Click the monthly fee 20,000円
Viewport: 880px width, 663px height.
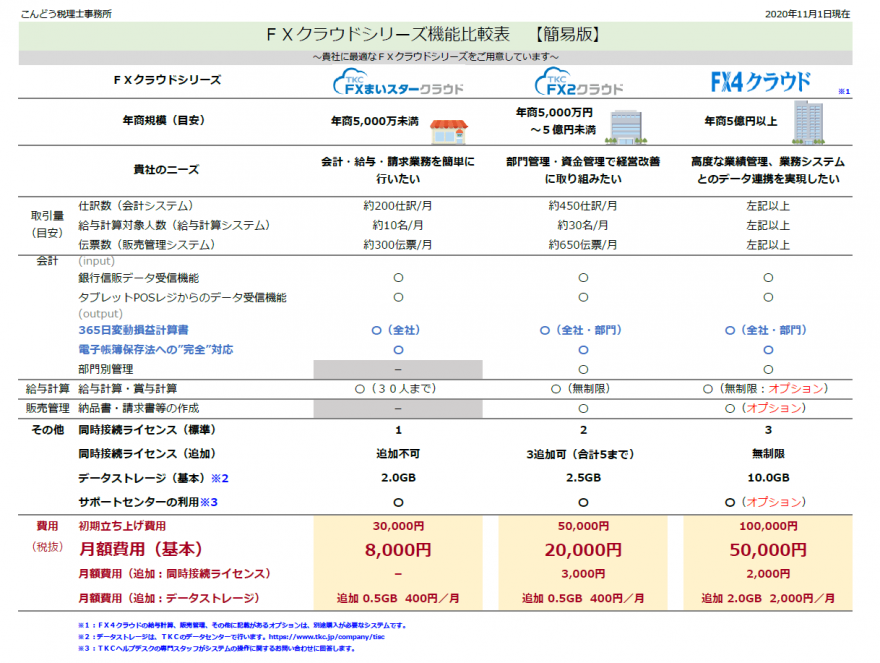[583, 550]
